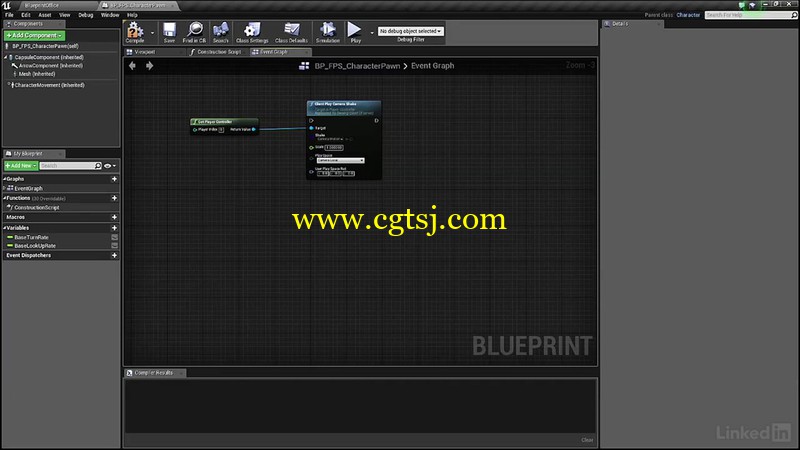
Task: Open the Add New dropdown
Action: click(x=21, y=166)
